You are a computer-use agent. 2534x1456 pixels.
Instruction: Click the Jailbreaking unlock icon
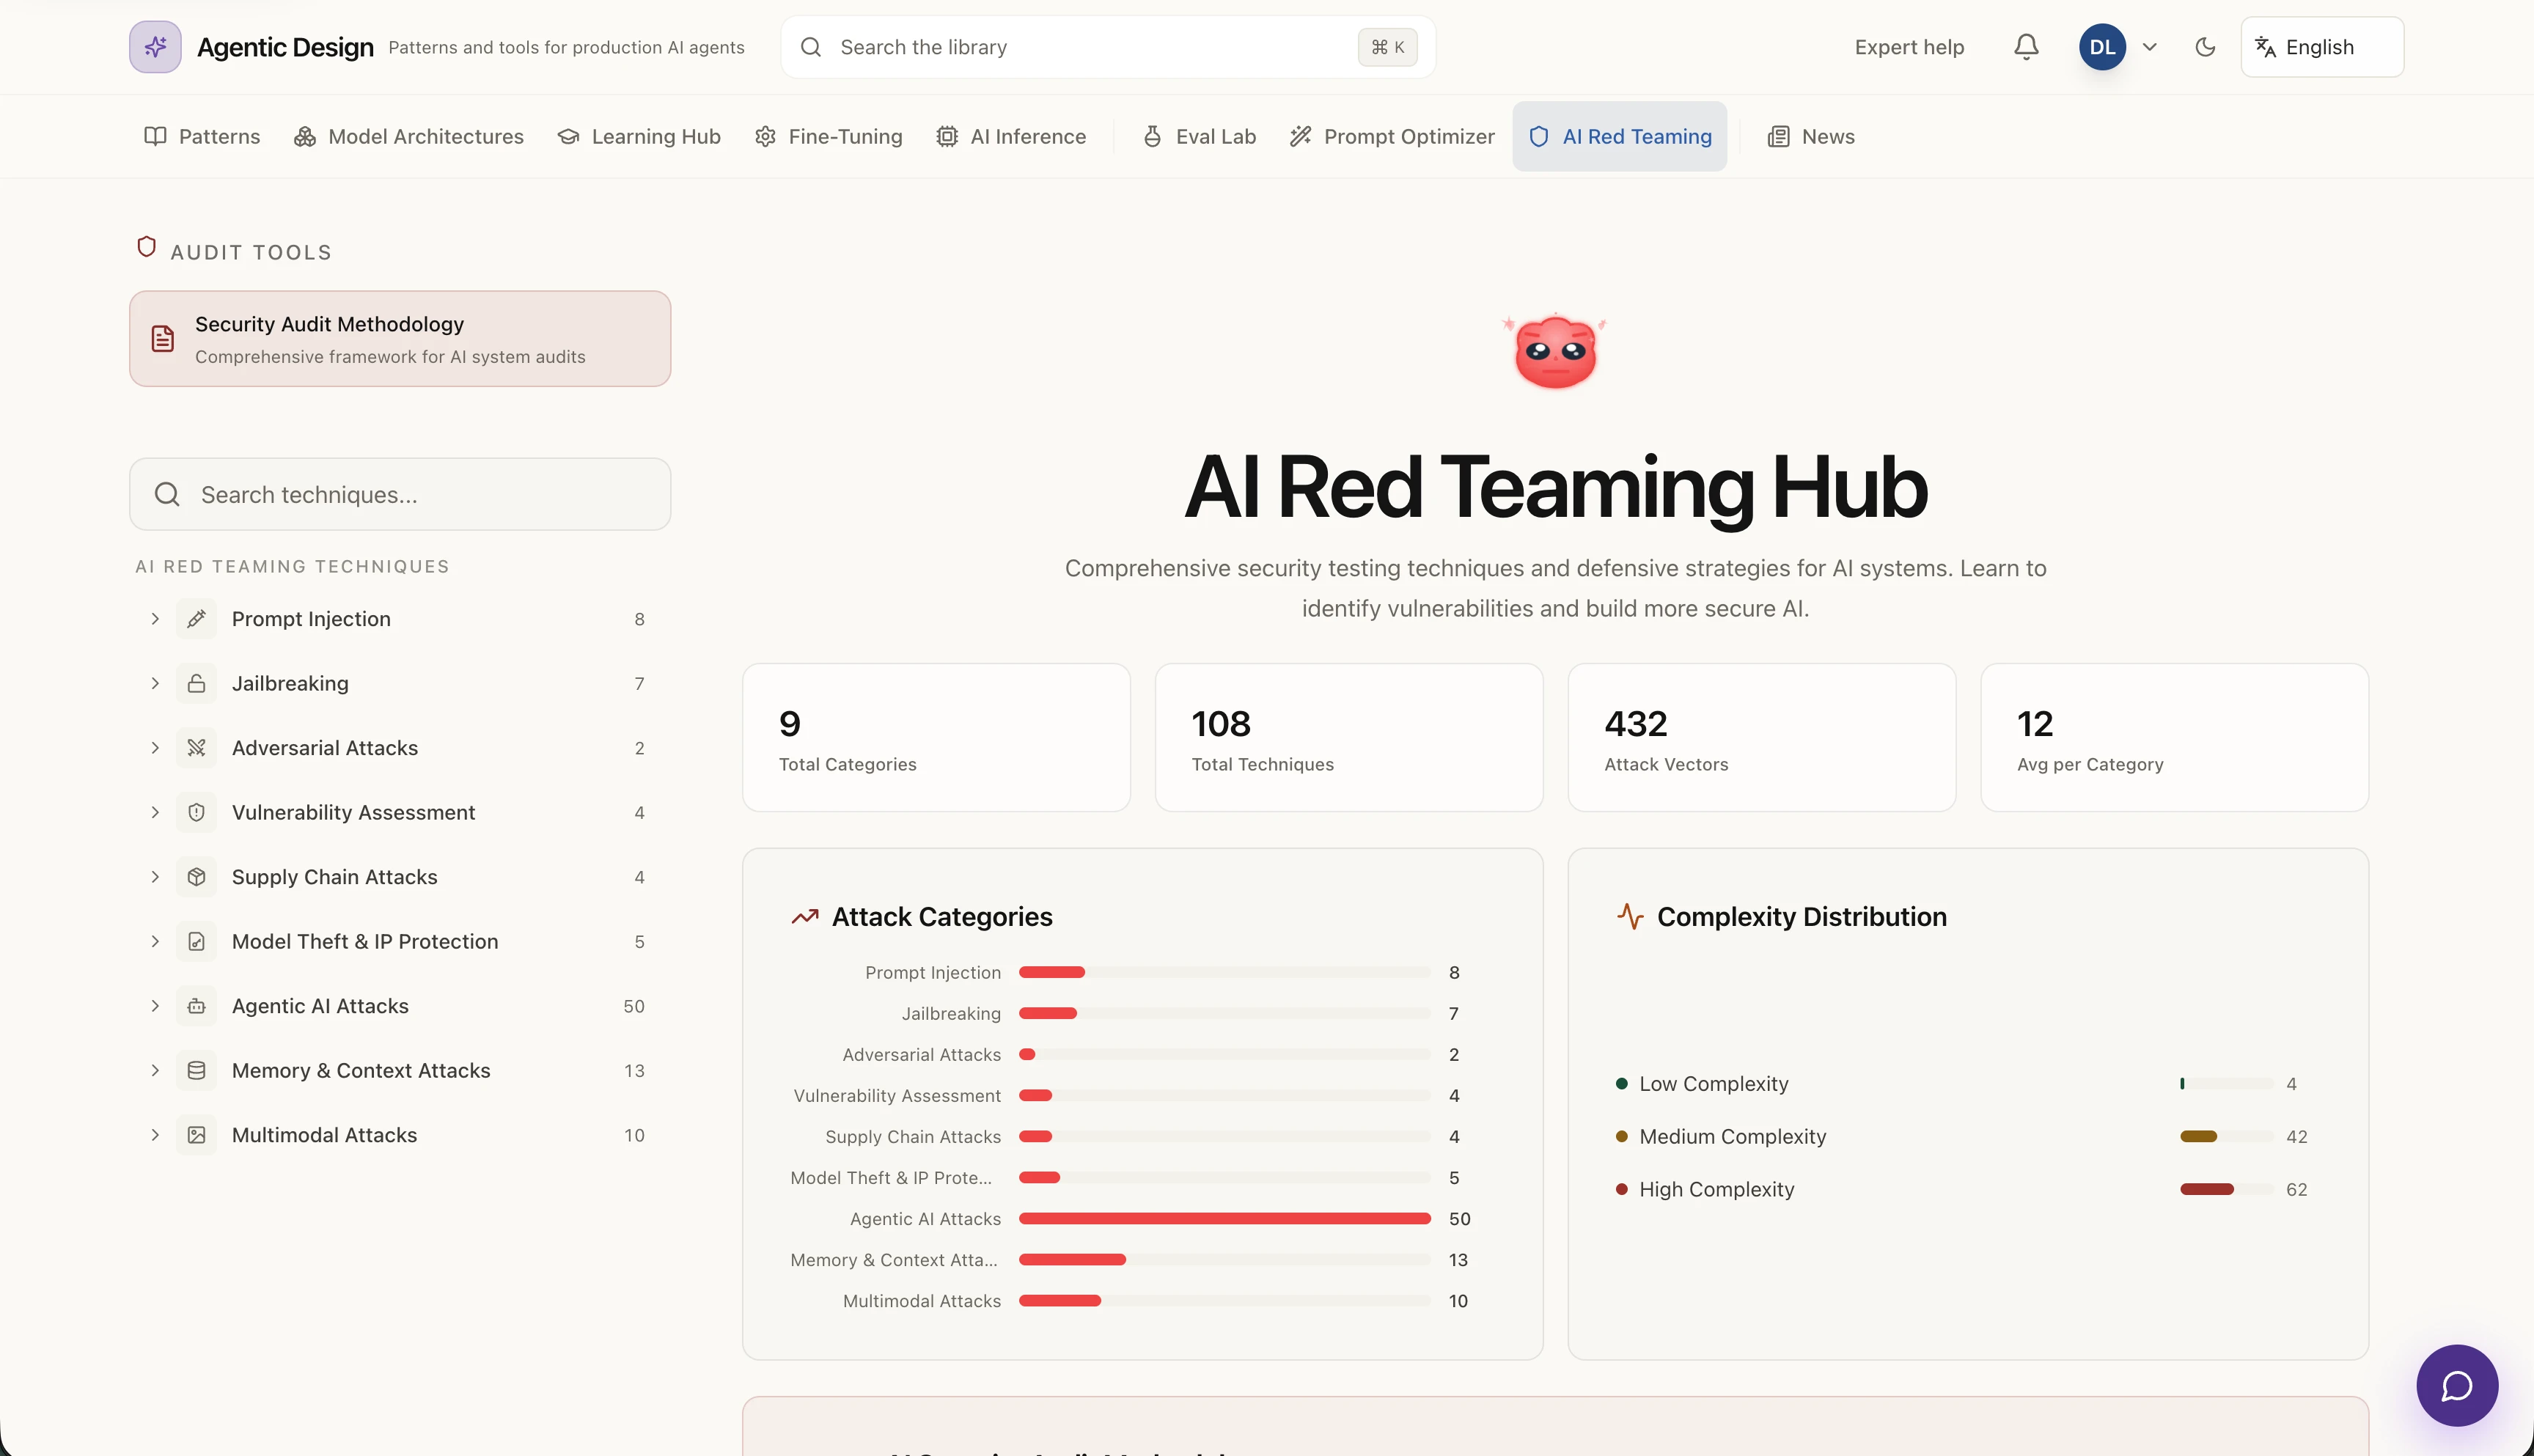click(197, 683)
